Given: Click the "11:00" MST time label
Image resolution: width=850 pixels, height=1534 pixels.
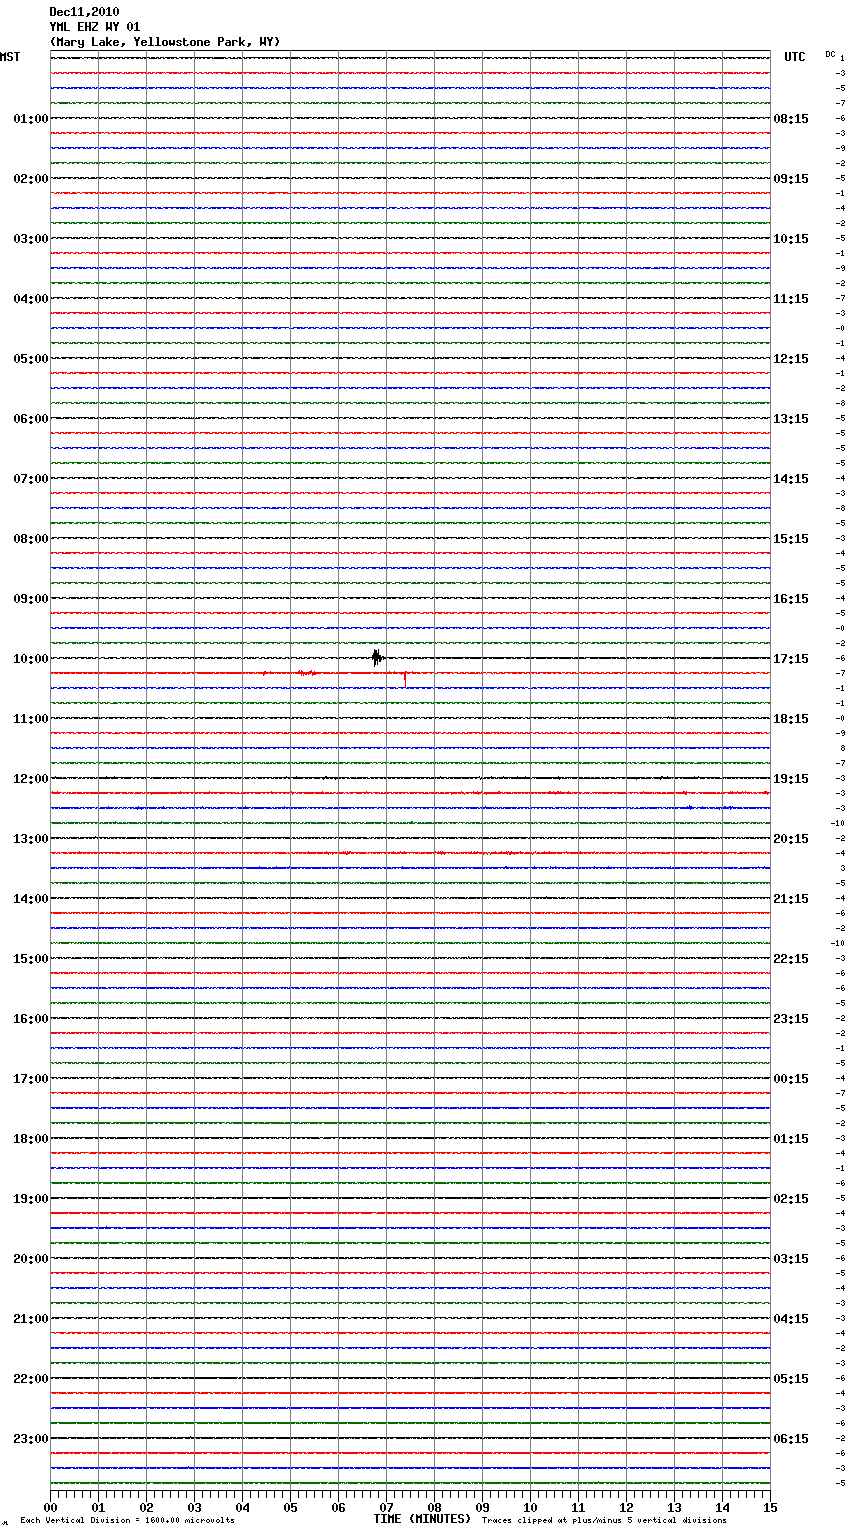Looking at the screenshot, I should click(x=30, y=719).
